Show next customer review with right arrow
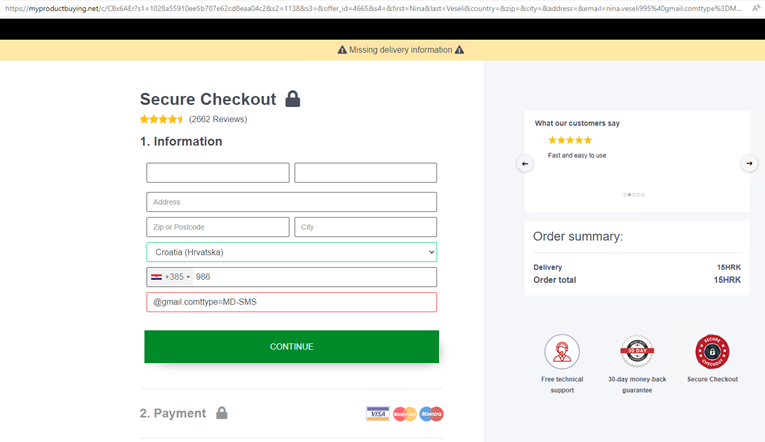This screenshot has height=442, width=765. tap(749, 164)
